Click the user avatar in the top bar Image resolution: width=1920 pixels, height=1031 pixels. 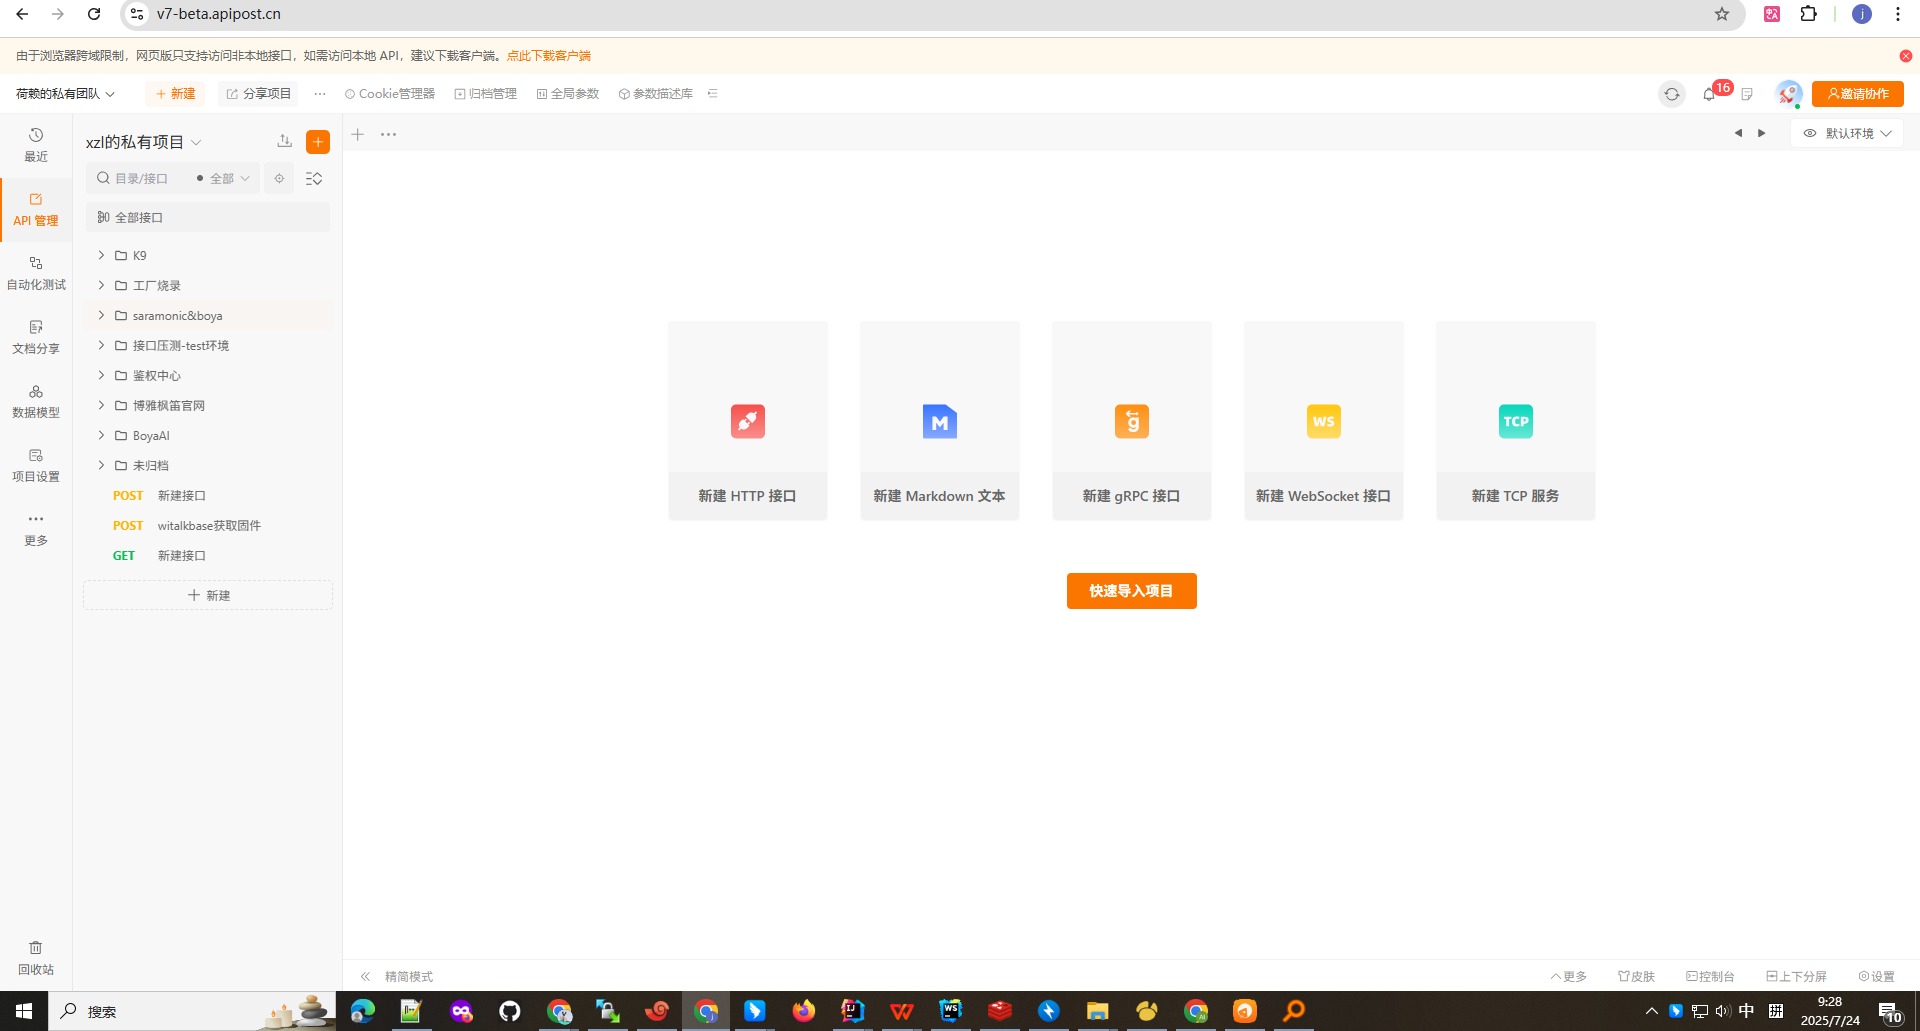[1788, 94]
